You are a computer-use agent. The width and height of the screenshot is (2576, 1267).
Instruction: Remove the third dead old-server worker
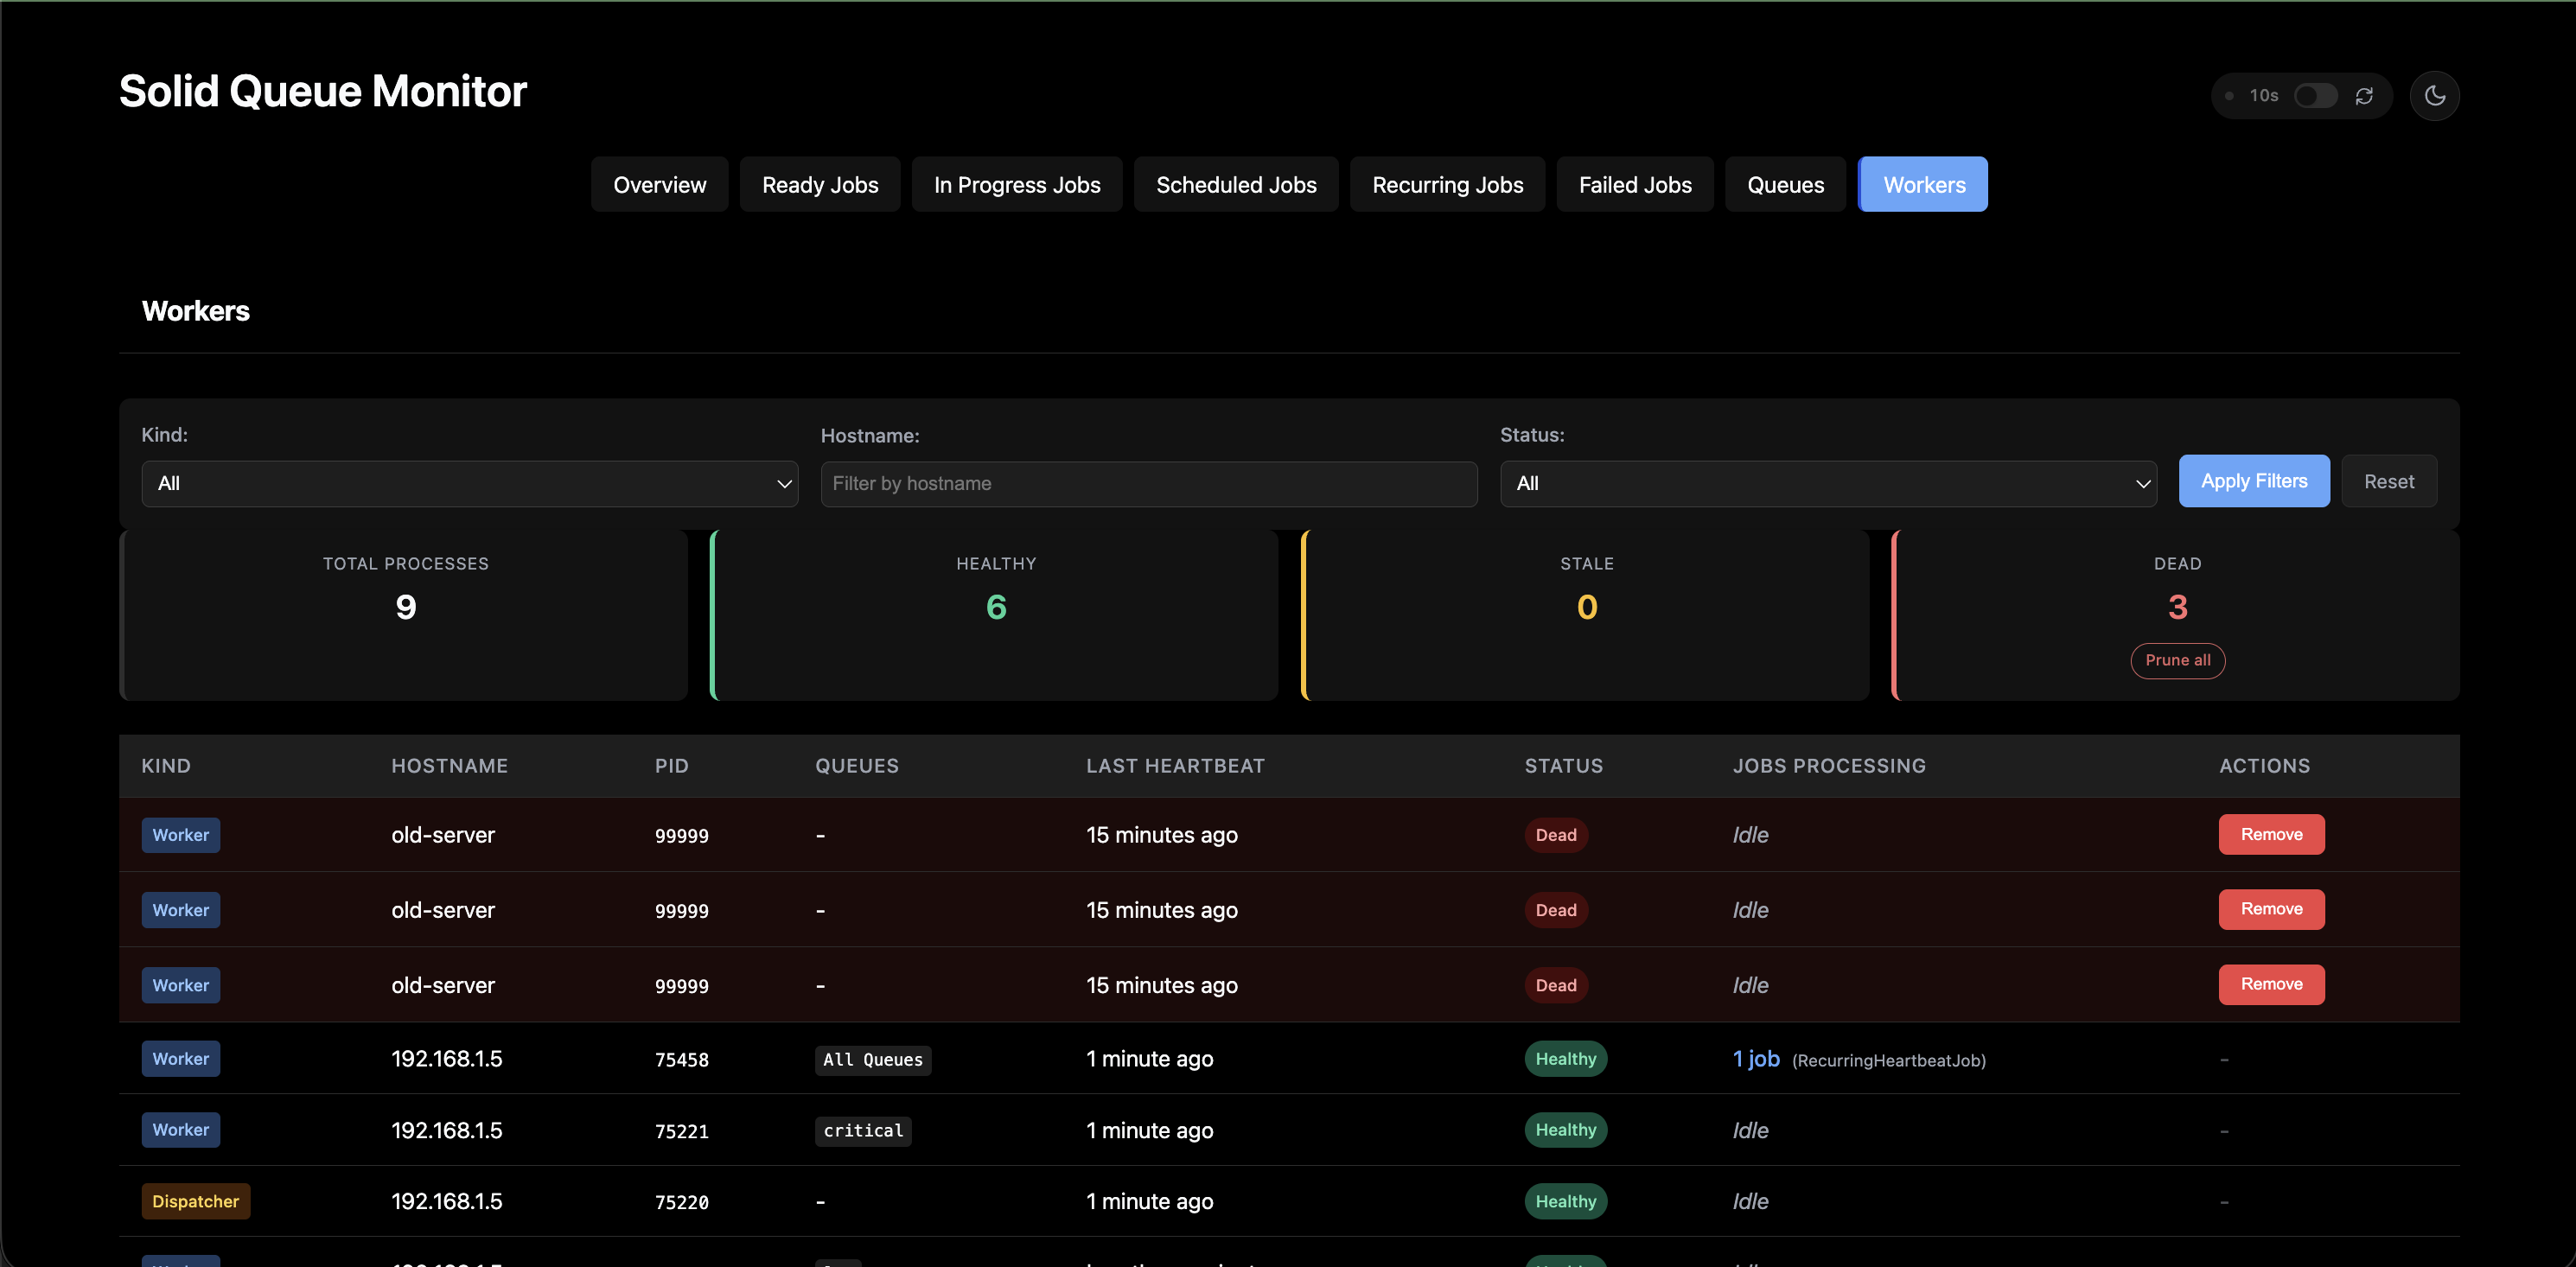[x=2271, y=984]
